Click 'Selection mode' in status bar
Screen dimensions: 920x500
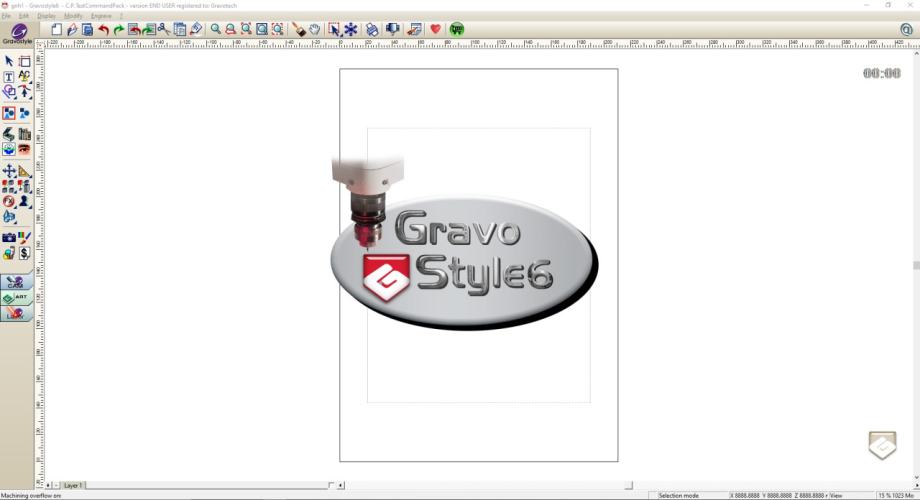678,496
